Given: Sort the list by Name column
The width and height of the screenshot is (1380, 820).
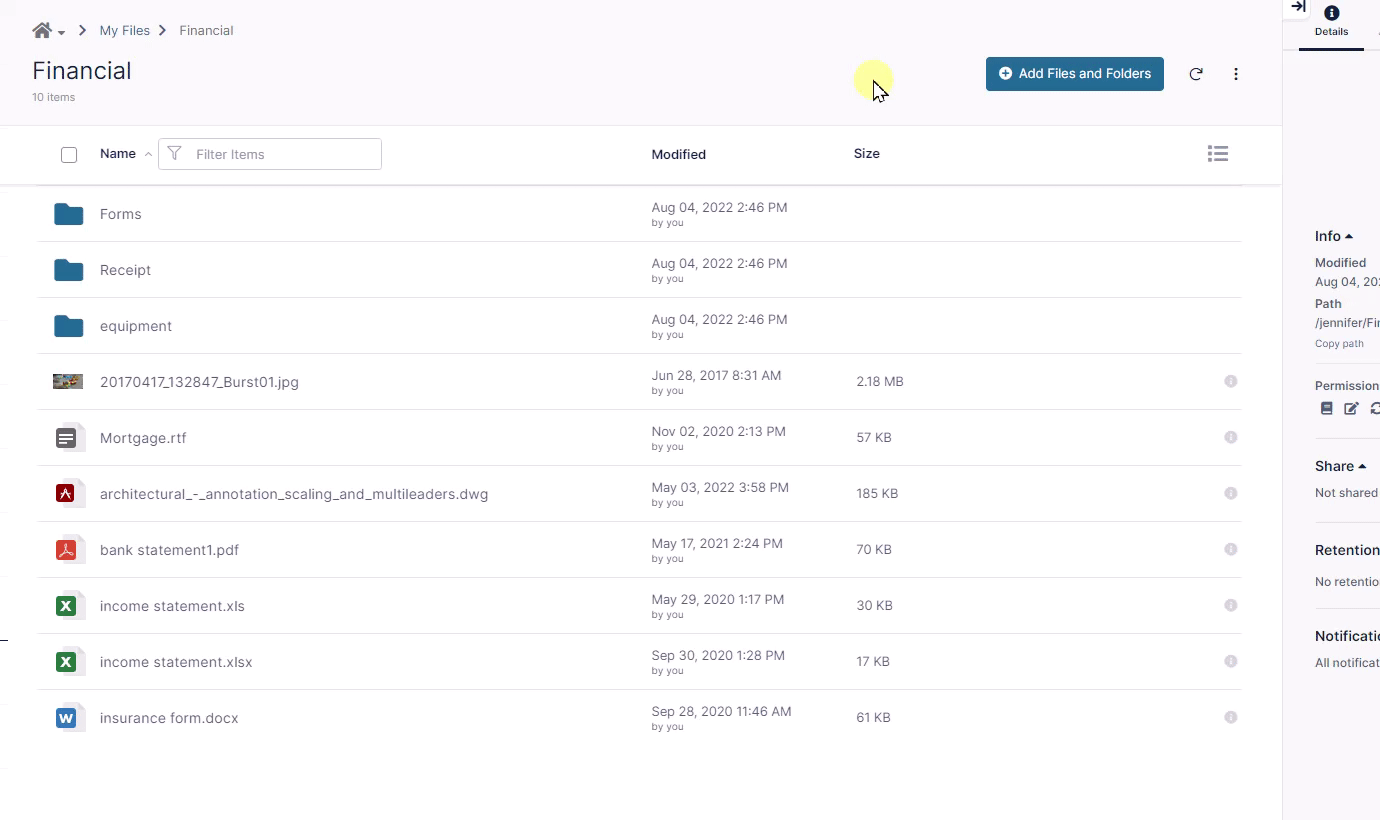Looking at the screenshot, I should coord(118,154).
